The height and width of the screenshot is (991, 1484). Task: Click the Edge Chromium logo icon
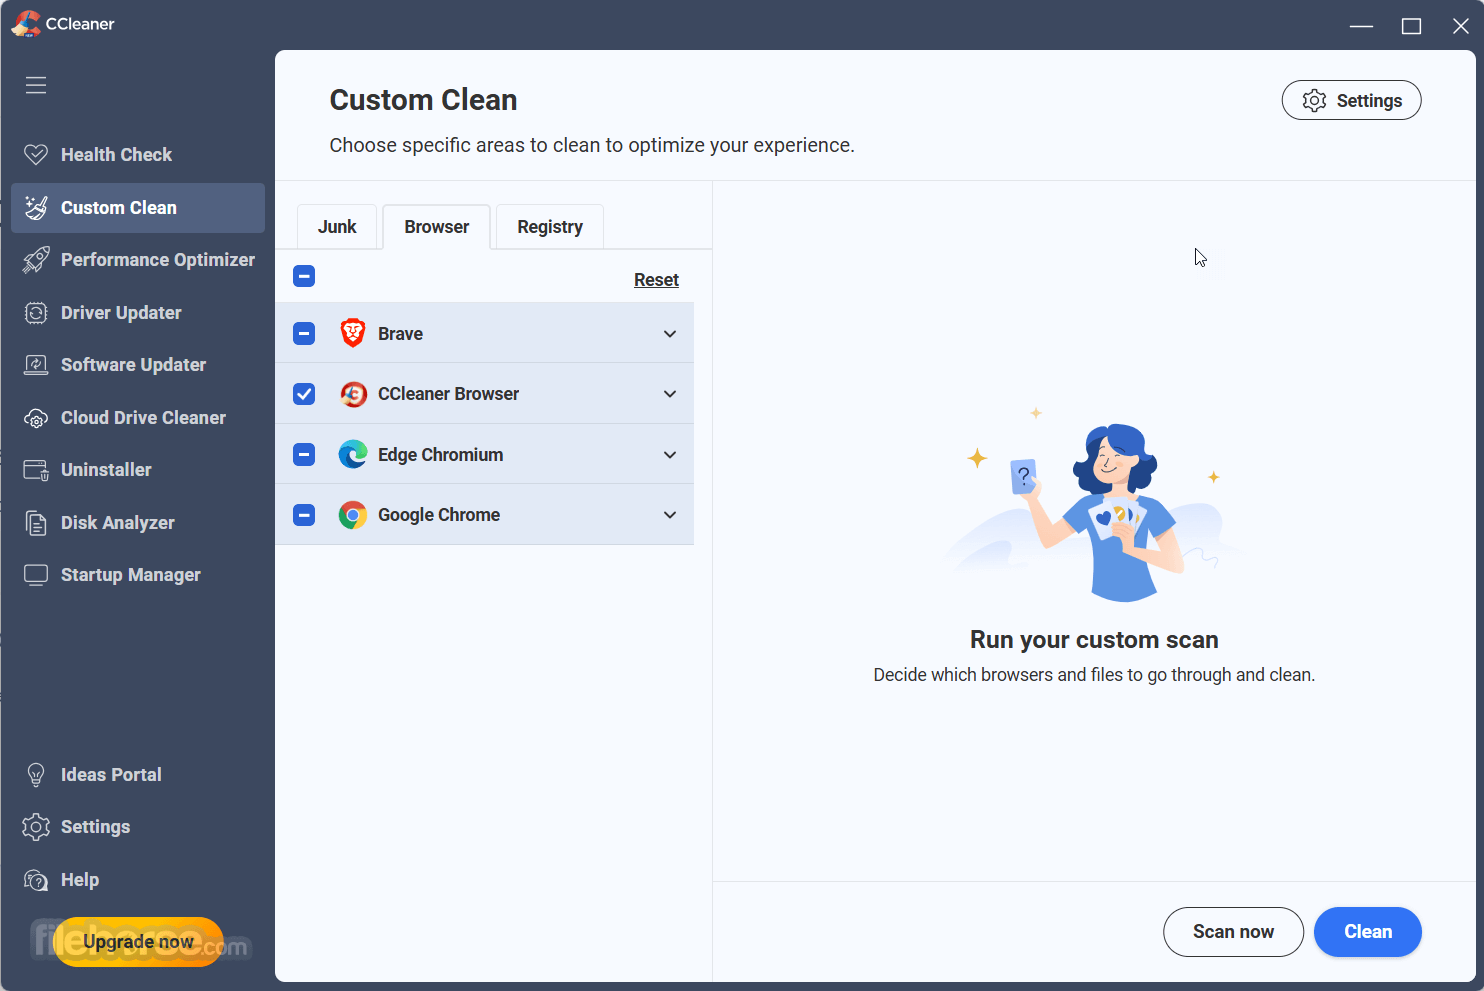[x=353, y=454]
